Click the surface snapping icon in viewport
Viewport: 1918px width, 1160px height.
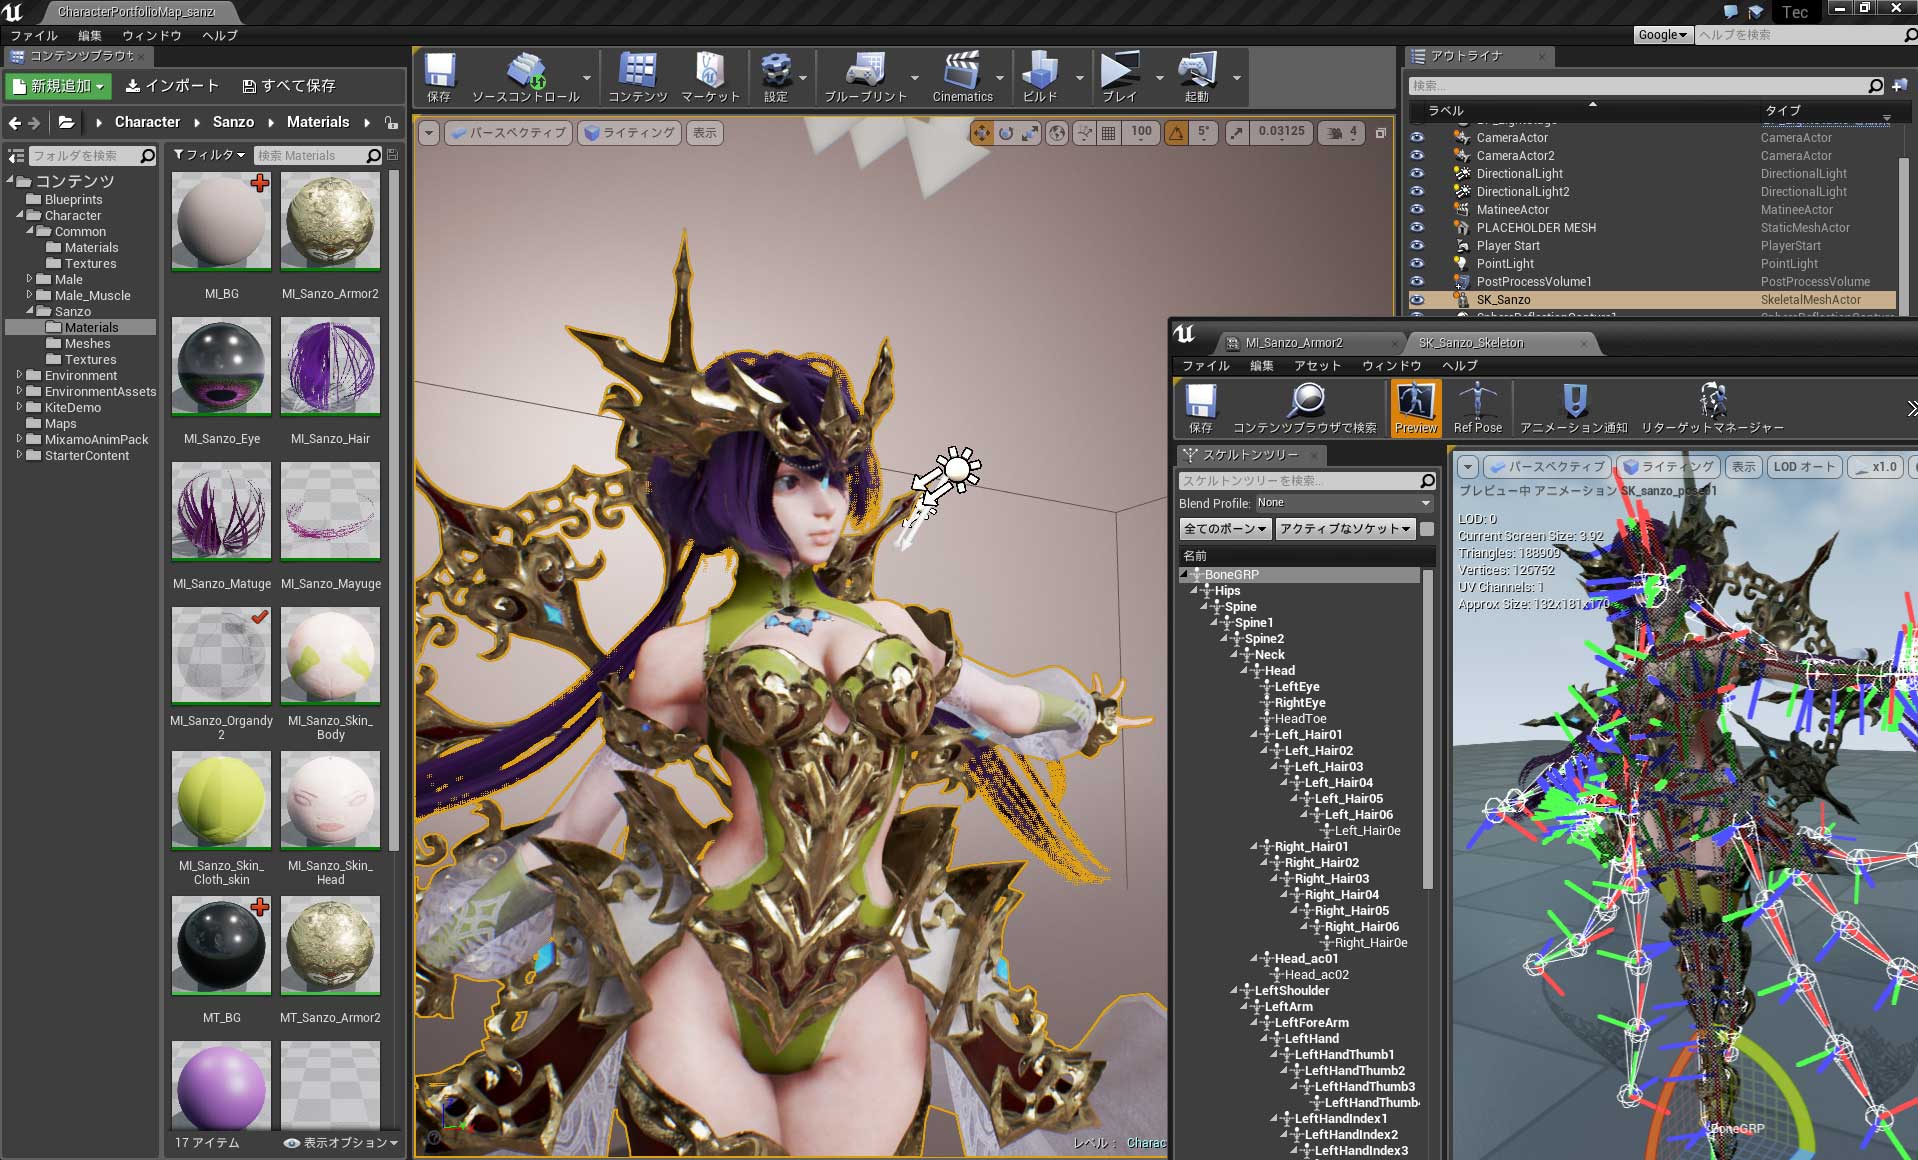coord(1084,133)
